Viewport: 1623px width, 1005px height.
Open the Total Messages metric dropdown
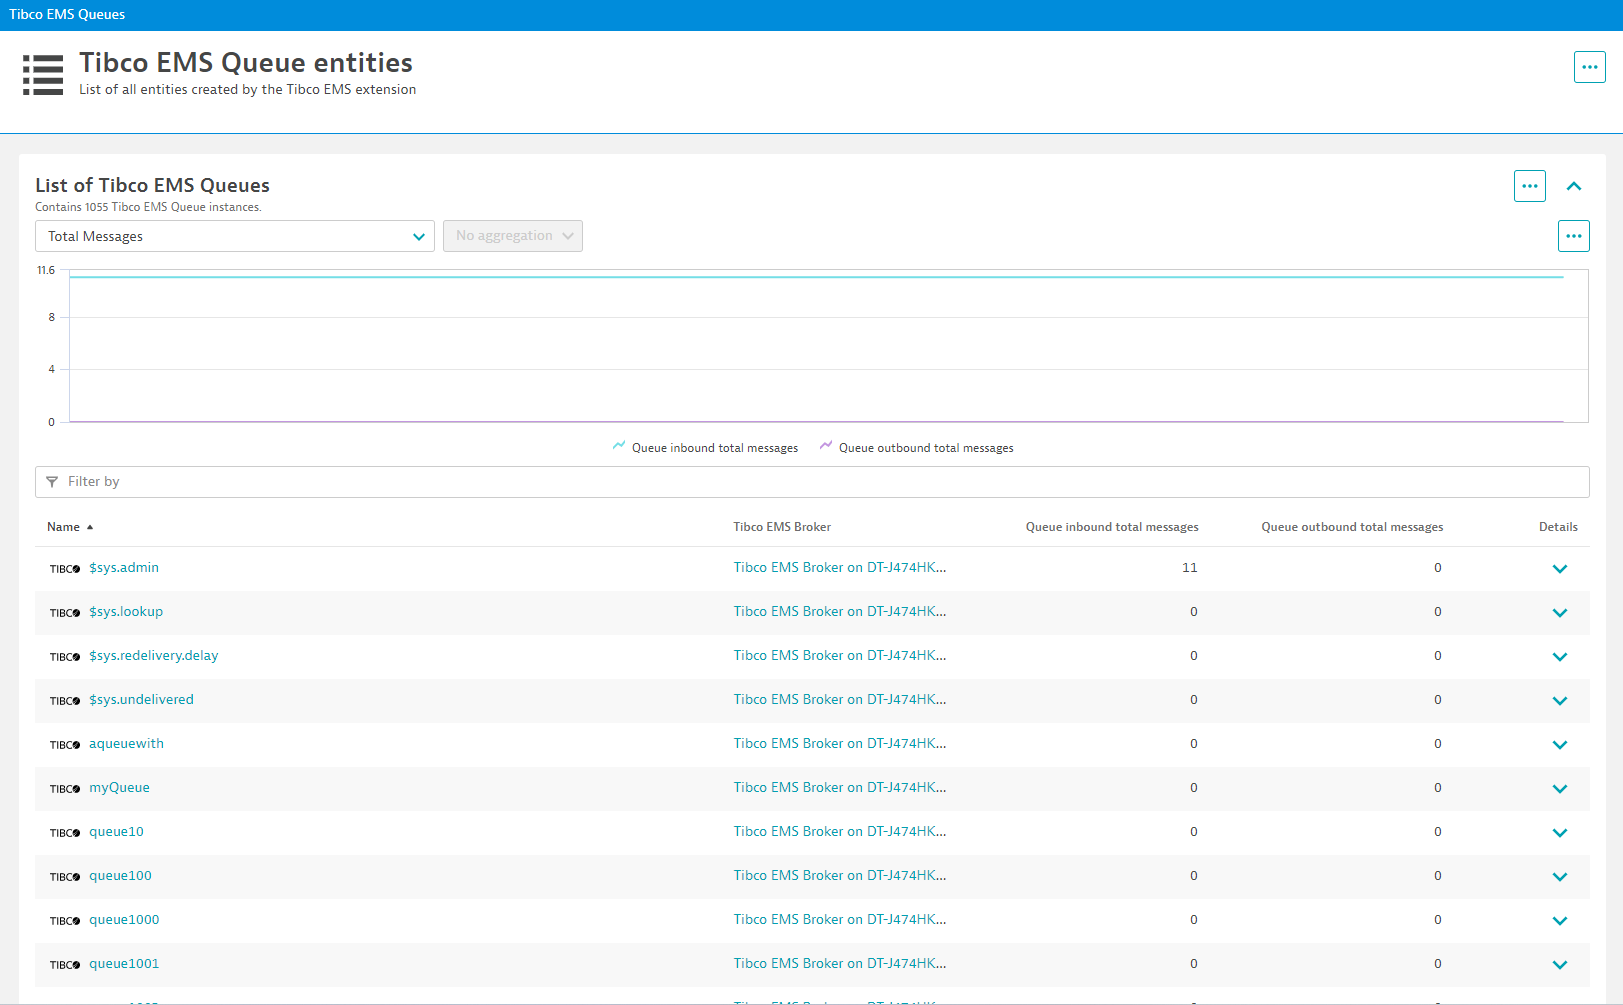click(235, 236)
